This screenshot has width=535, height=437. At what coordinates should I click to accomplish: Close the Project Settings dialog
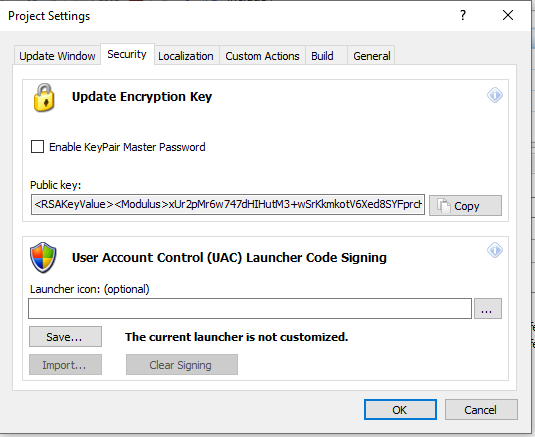tap(508, 15)
